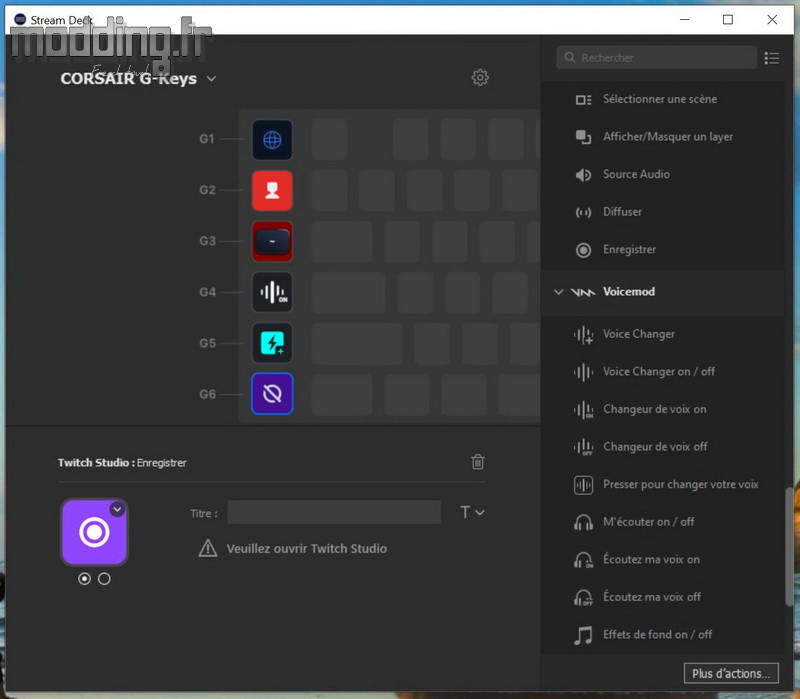Select the first key state radio button
This screenshot has width=800, height=699.
point(84,579)
